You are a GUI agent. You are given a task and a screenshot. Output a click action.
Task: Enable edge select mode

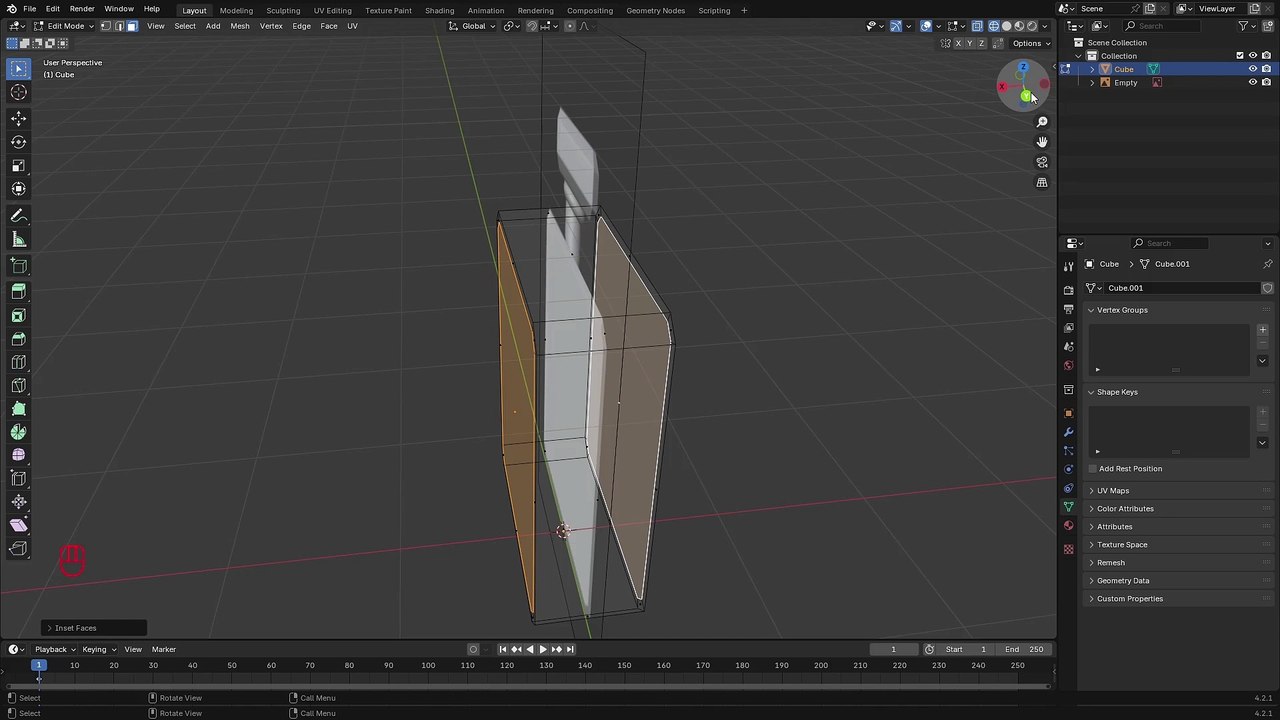click(x=118, y=26)
